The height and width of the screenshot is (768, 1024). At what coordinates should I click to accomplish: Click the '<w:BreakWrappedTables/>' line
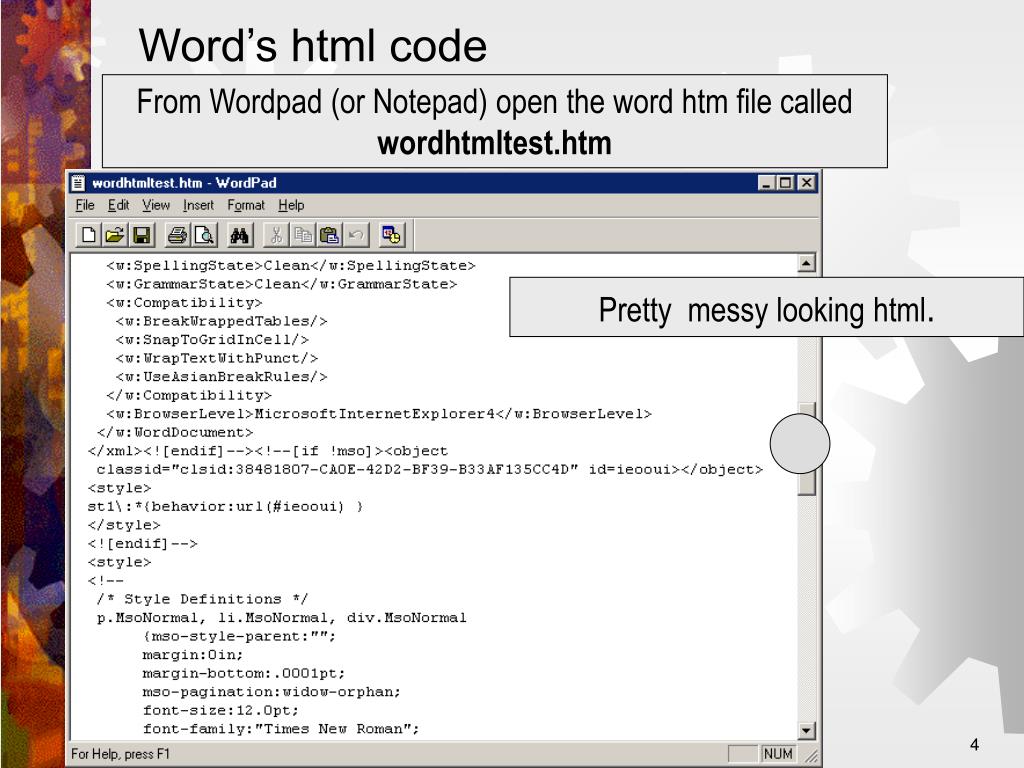[221, 321]
